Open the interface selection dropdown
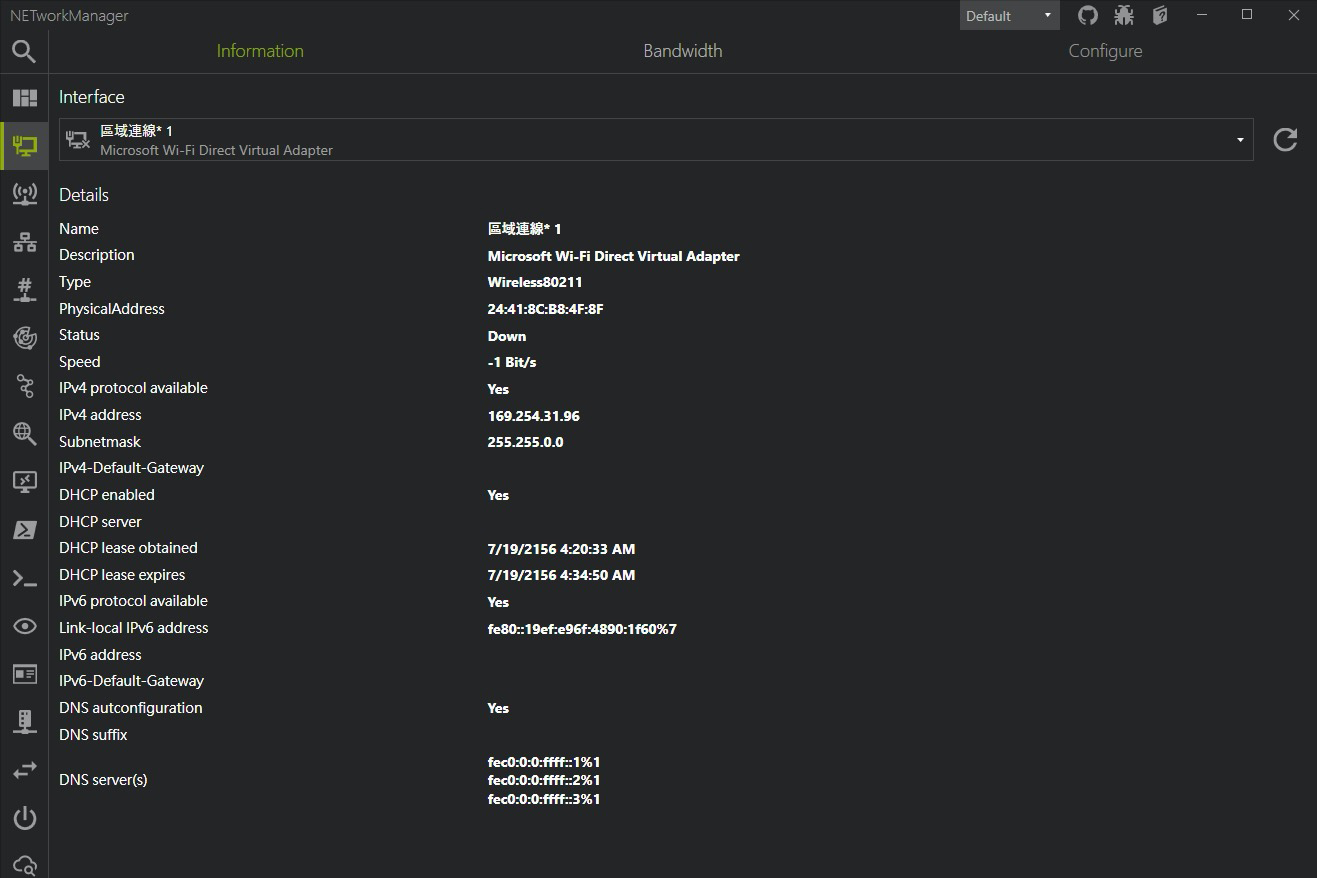 point(1238,139)
